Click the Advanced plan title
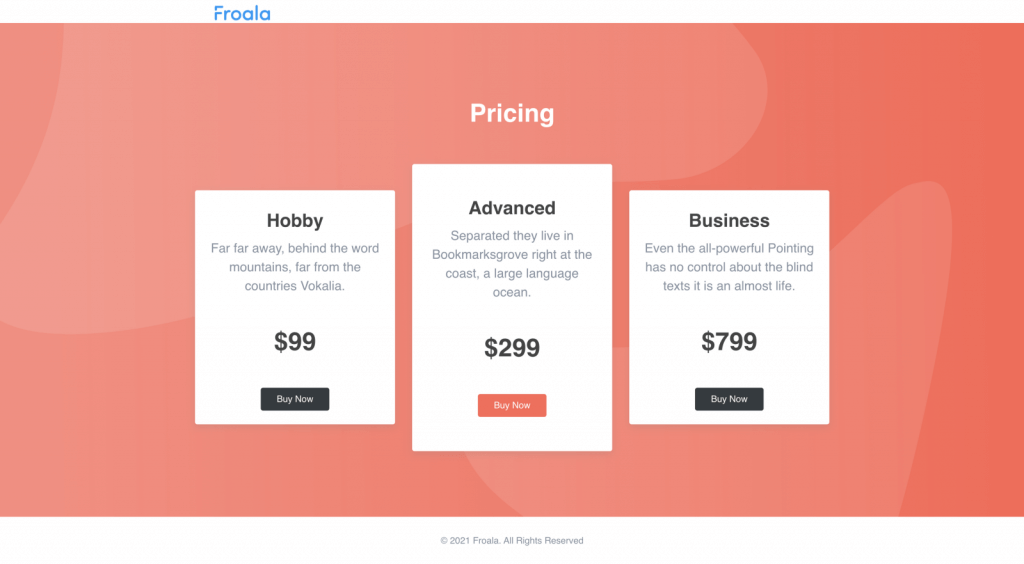Viewport: 1024px width, 564px height. pos(512,208)
